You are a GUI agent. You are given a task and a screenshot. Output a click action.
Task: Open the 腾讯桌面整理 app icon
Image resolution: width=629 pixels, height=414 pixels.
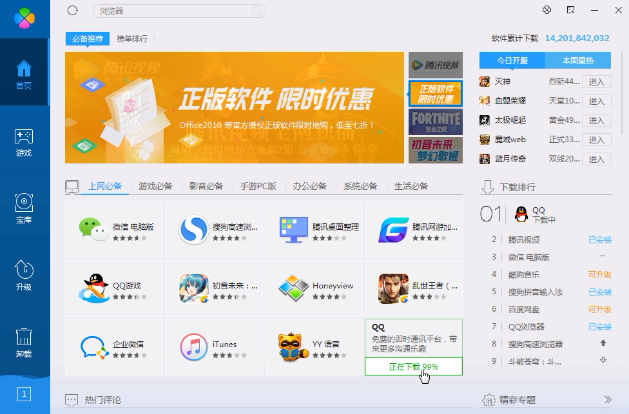tap(293, 229)
